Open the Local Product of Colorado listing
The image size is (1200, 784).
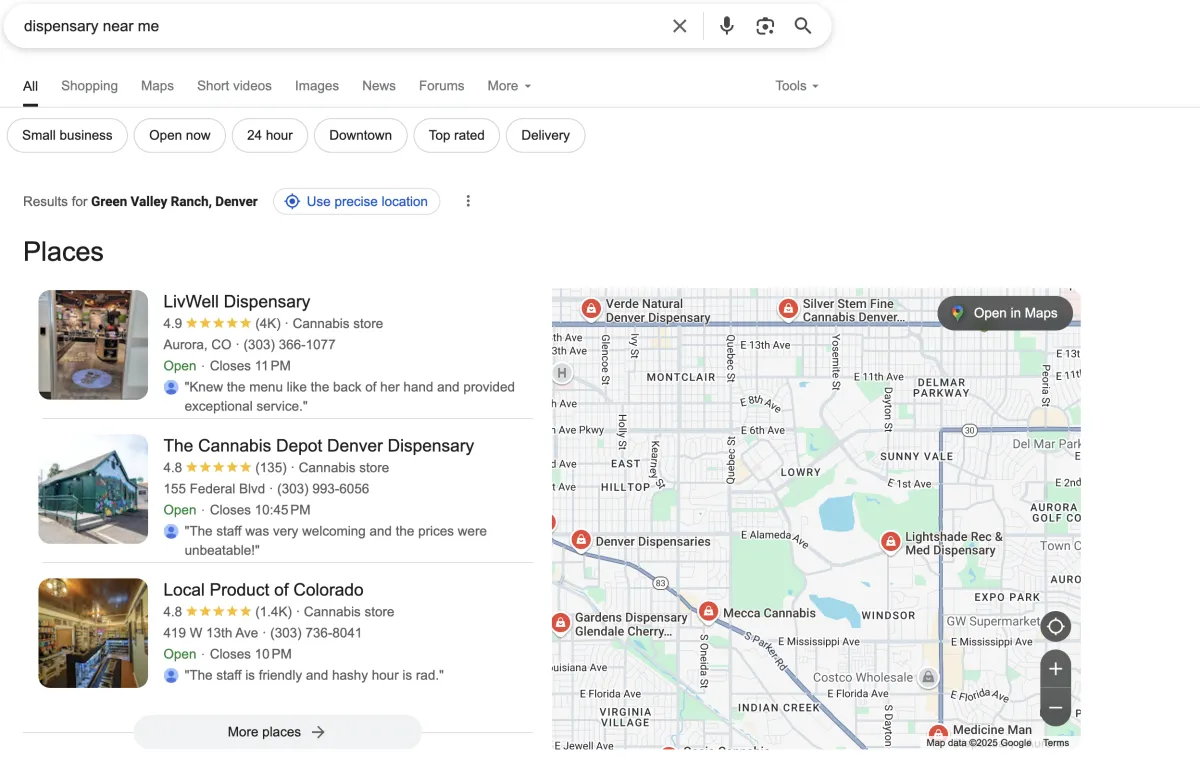(x=264, y=589)
